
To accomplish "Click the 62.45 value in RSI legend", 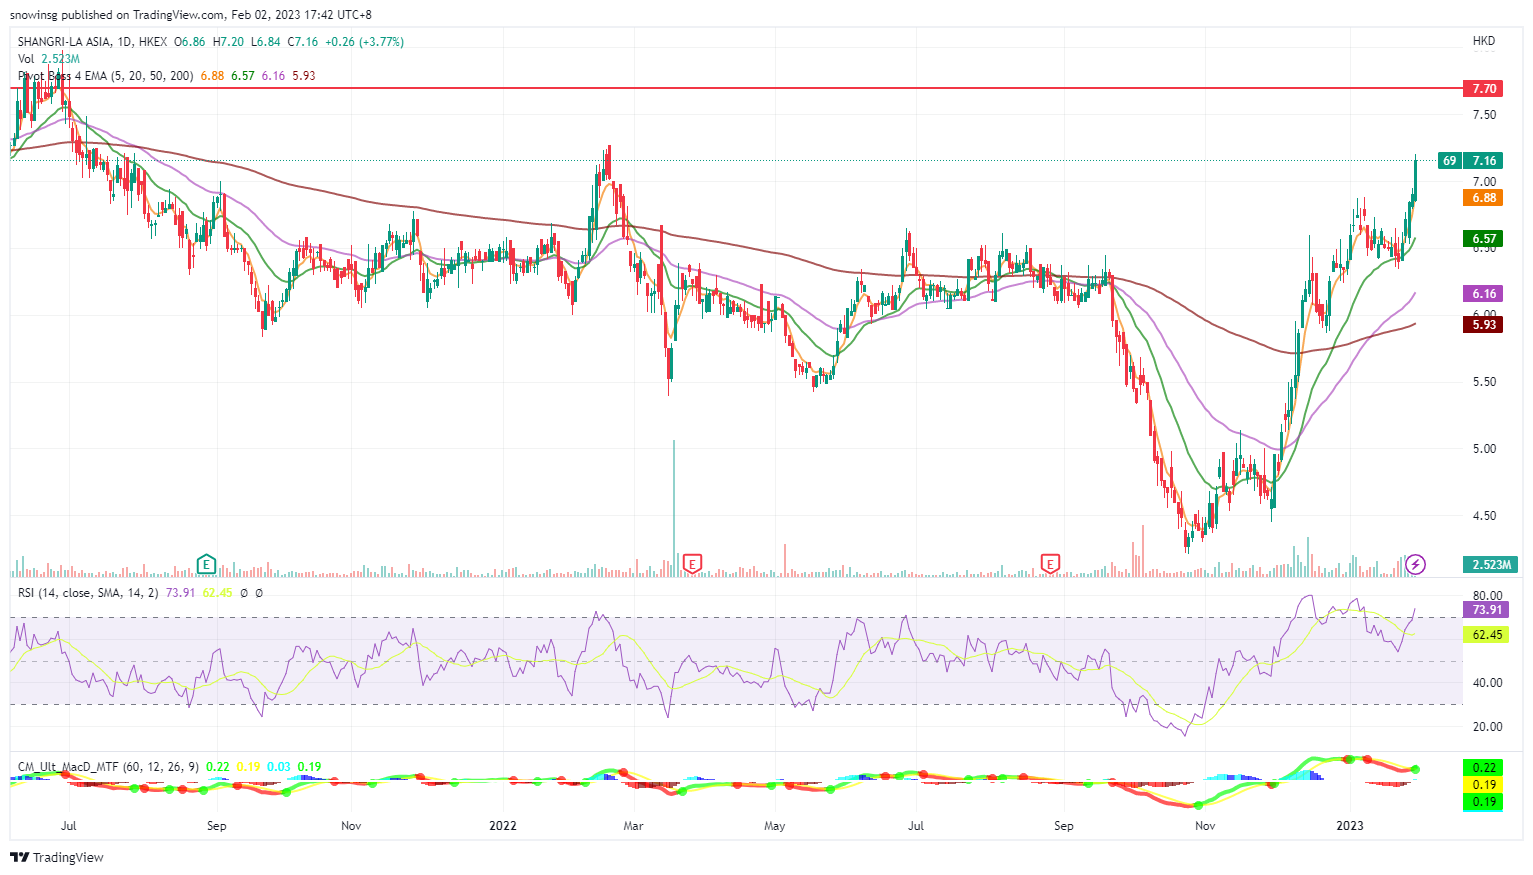I will click(217, 593).
